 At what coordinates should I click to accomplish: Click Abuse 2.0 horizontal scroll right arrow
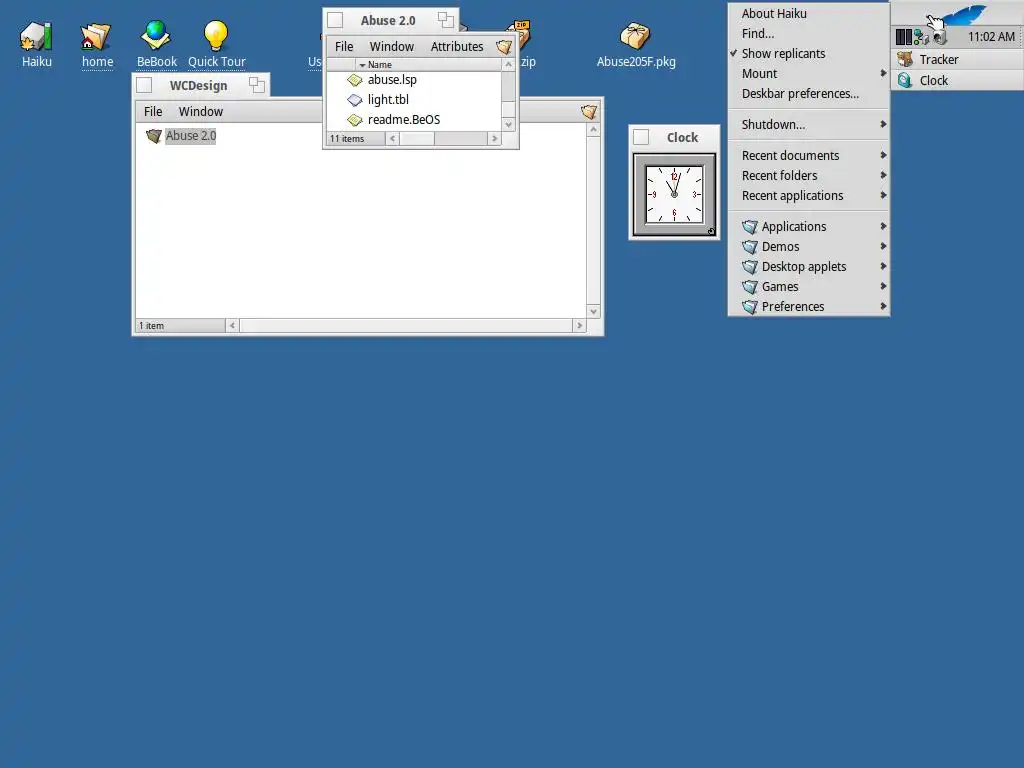coord(494,138)
